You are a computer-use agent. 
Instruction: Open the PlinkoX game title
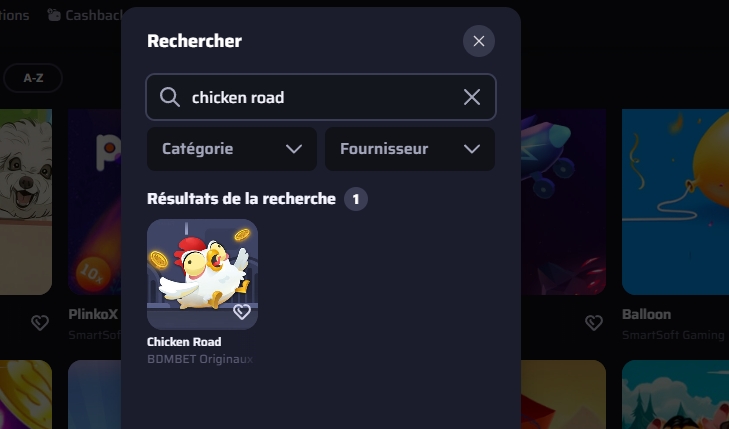coord(93,314)
